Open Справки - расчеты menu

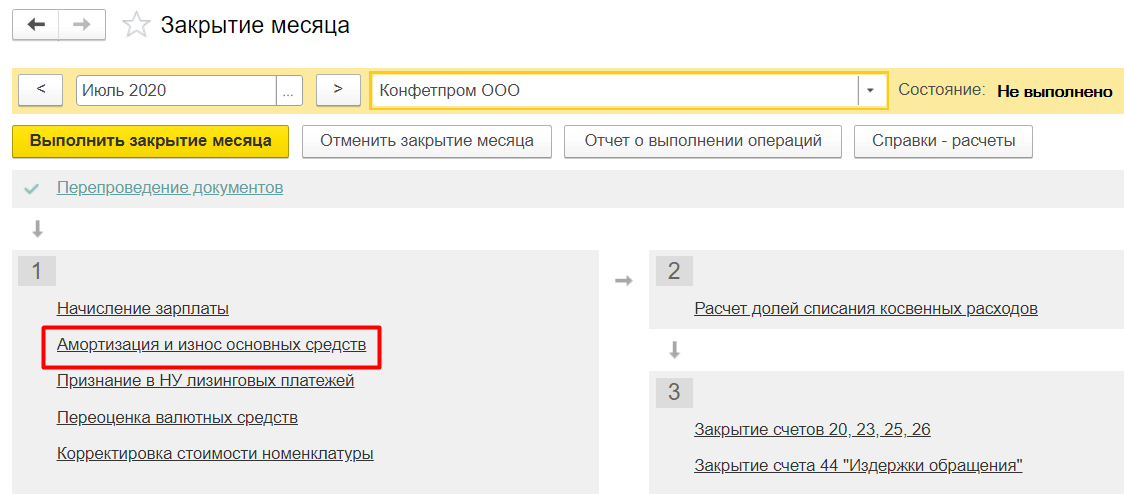point(943,141)
